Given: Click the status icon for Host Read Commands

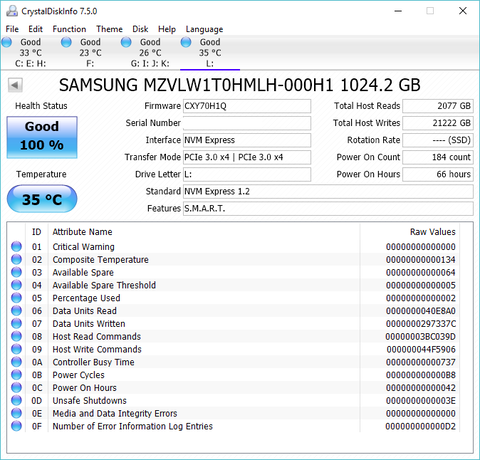Looking at the screenshot, I should click(x=16, y=336).
